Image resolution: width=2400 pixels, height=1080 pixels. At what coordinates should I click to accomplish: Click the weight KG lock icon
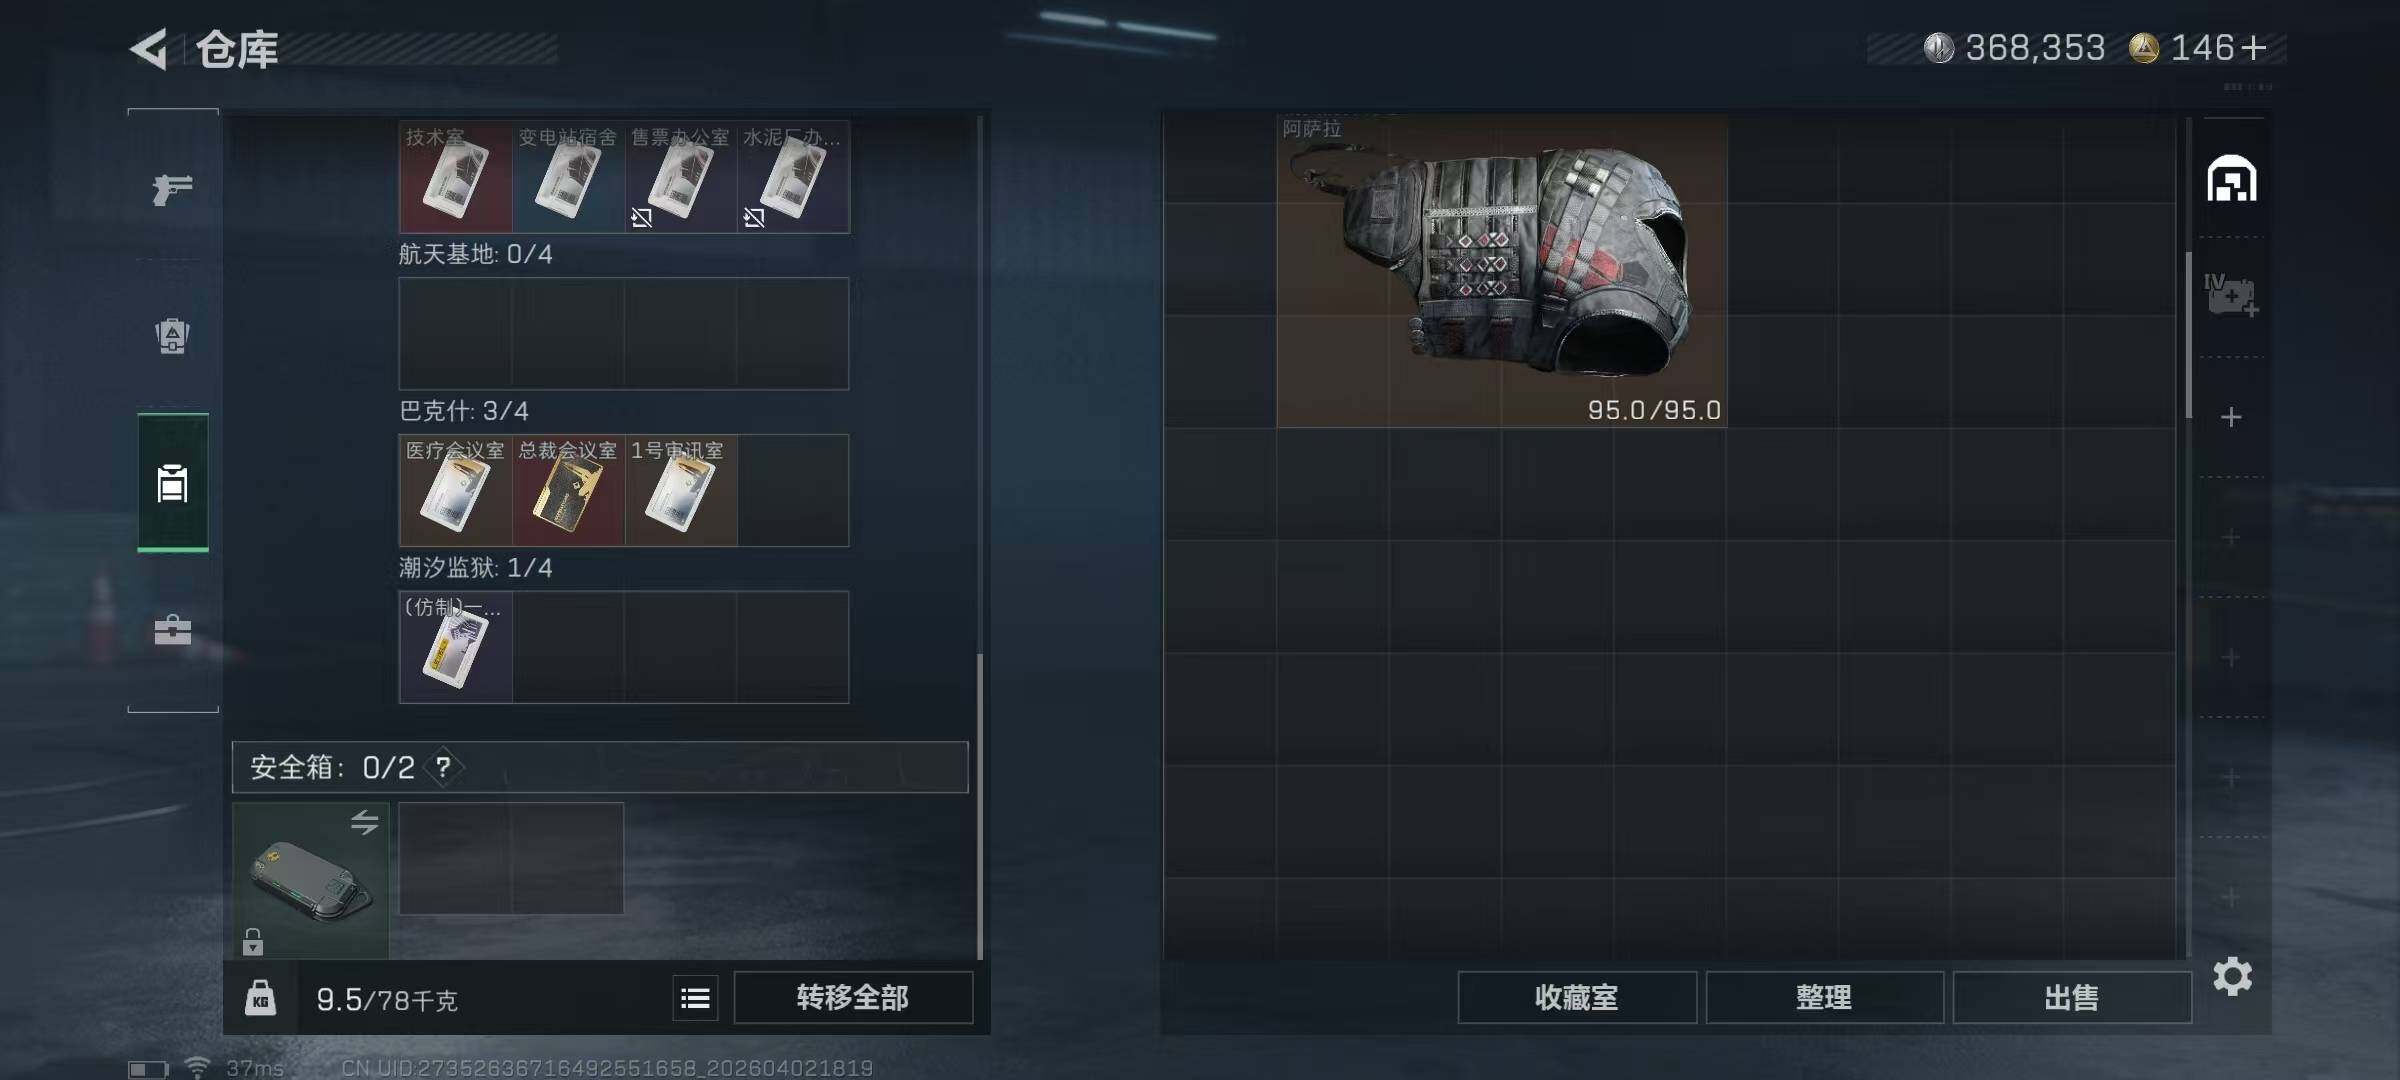[x=260, y=998]
